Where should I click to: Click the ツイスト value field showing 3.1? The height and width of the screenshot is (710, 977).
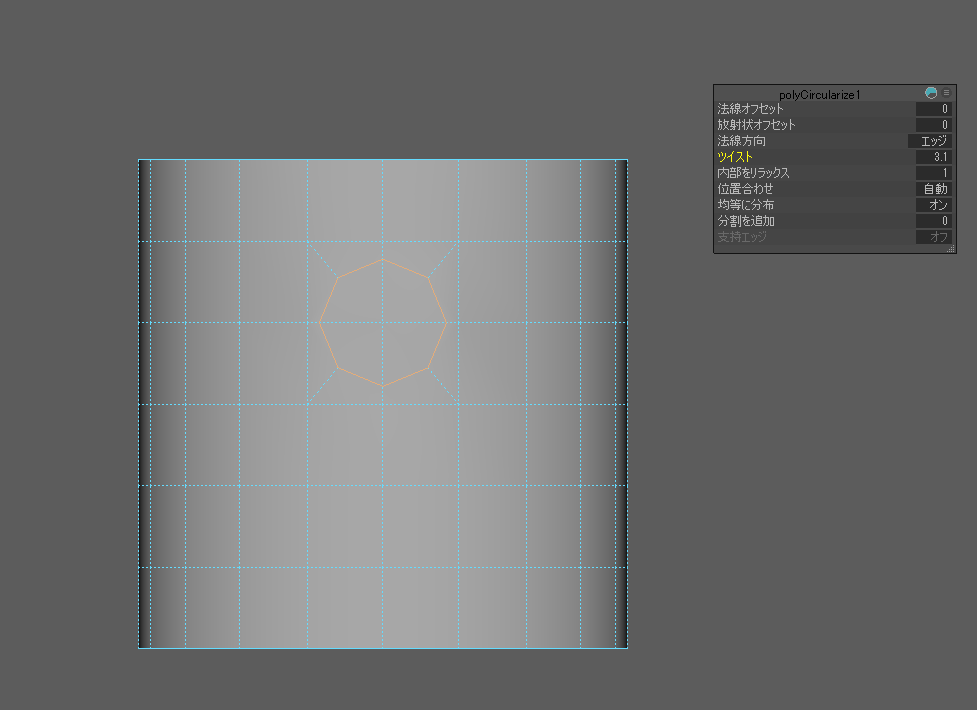[933, 157]
